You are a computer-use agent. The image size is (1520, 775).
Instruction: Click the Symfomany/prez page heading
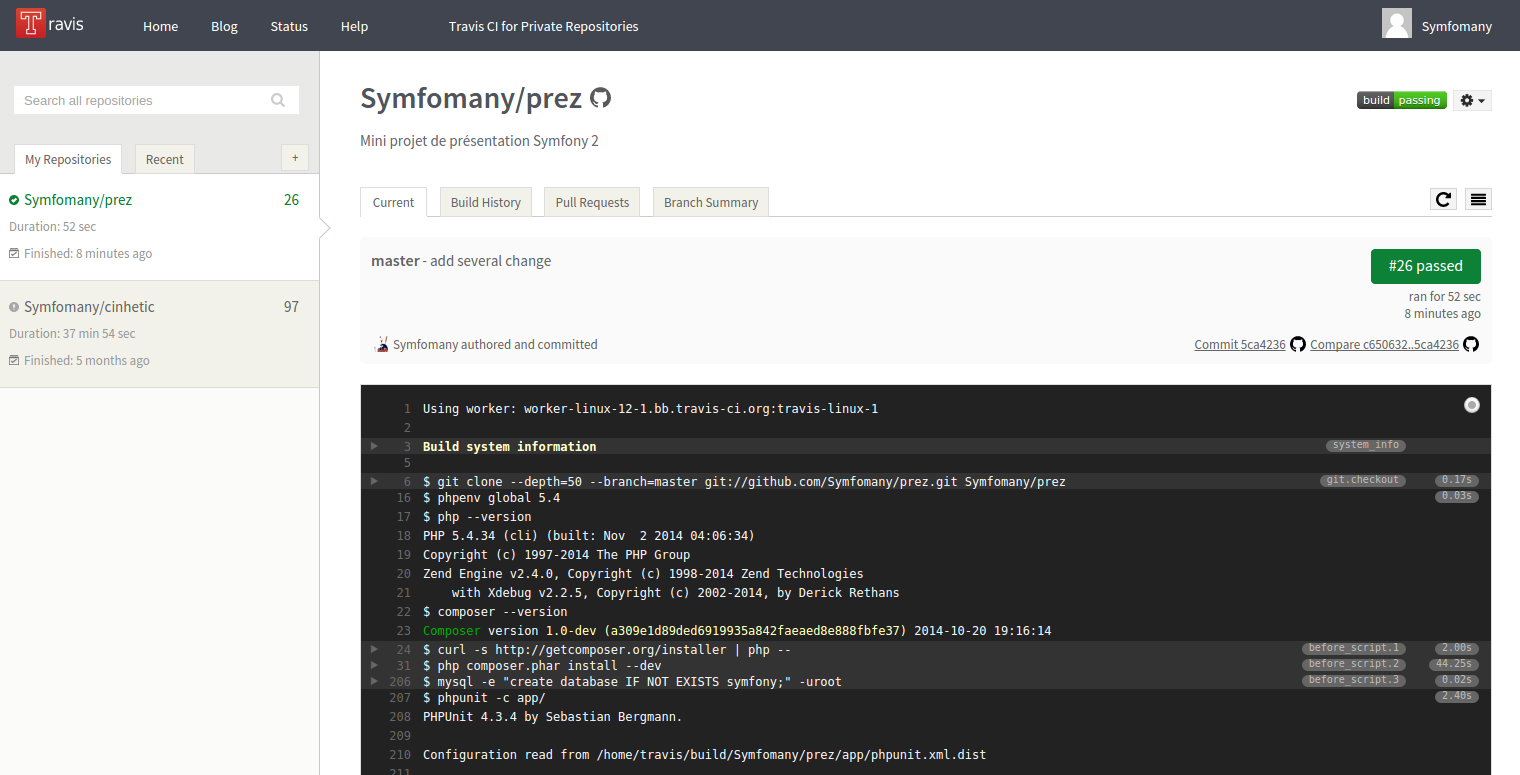pyautogui.click(x=471, y=98)
